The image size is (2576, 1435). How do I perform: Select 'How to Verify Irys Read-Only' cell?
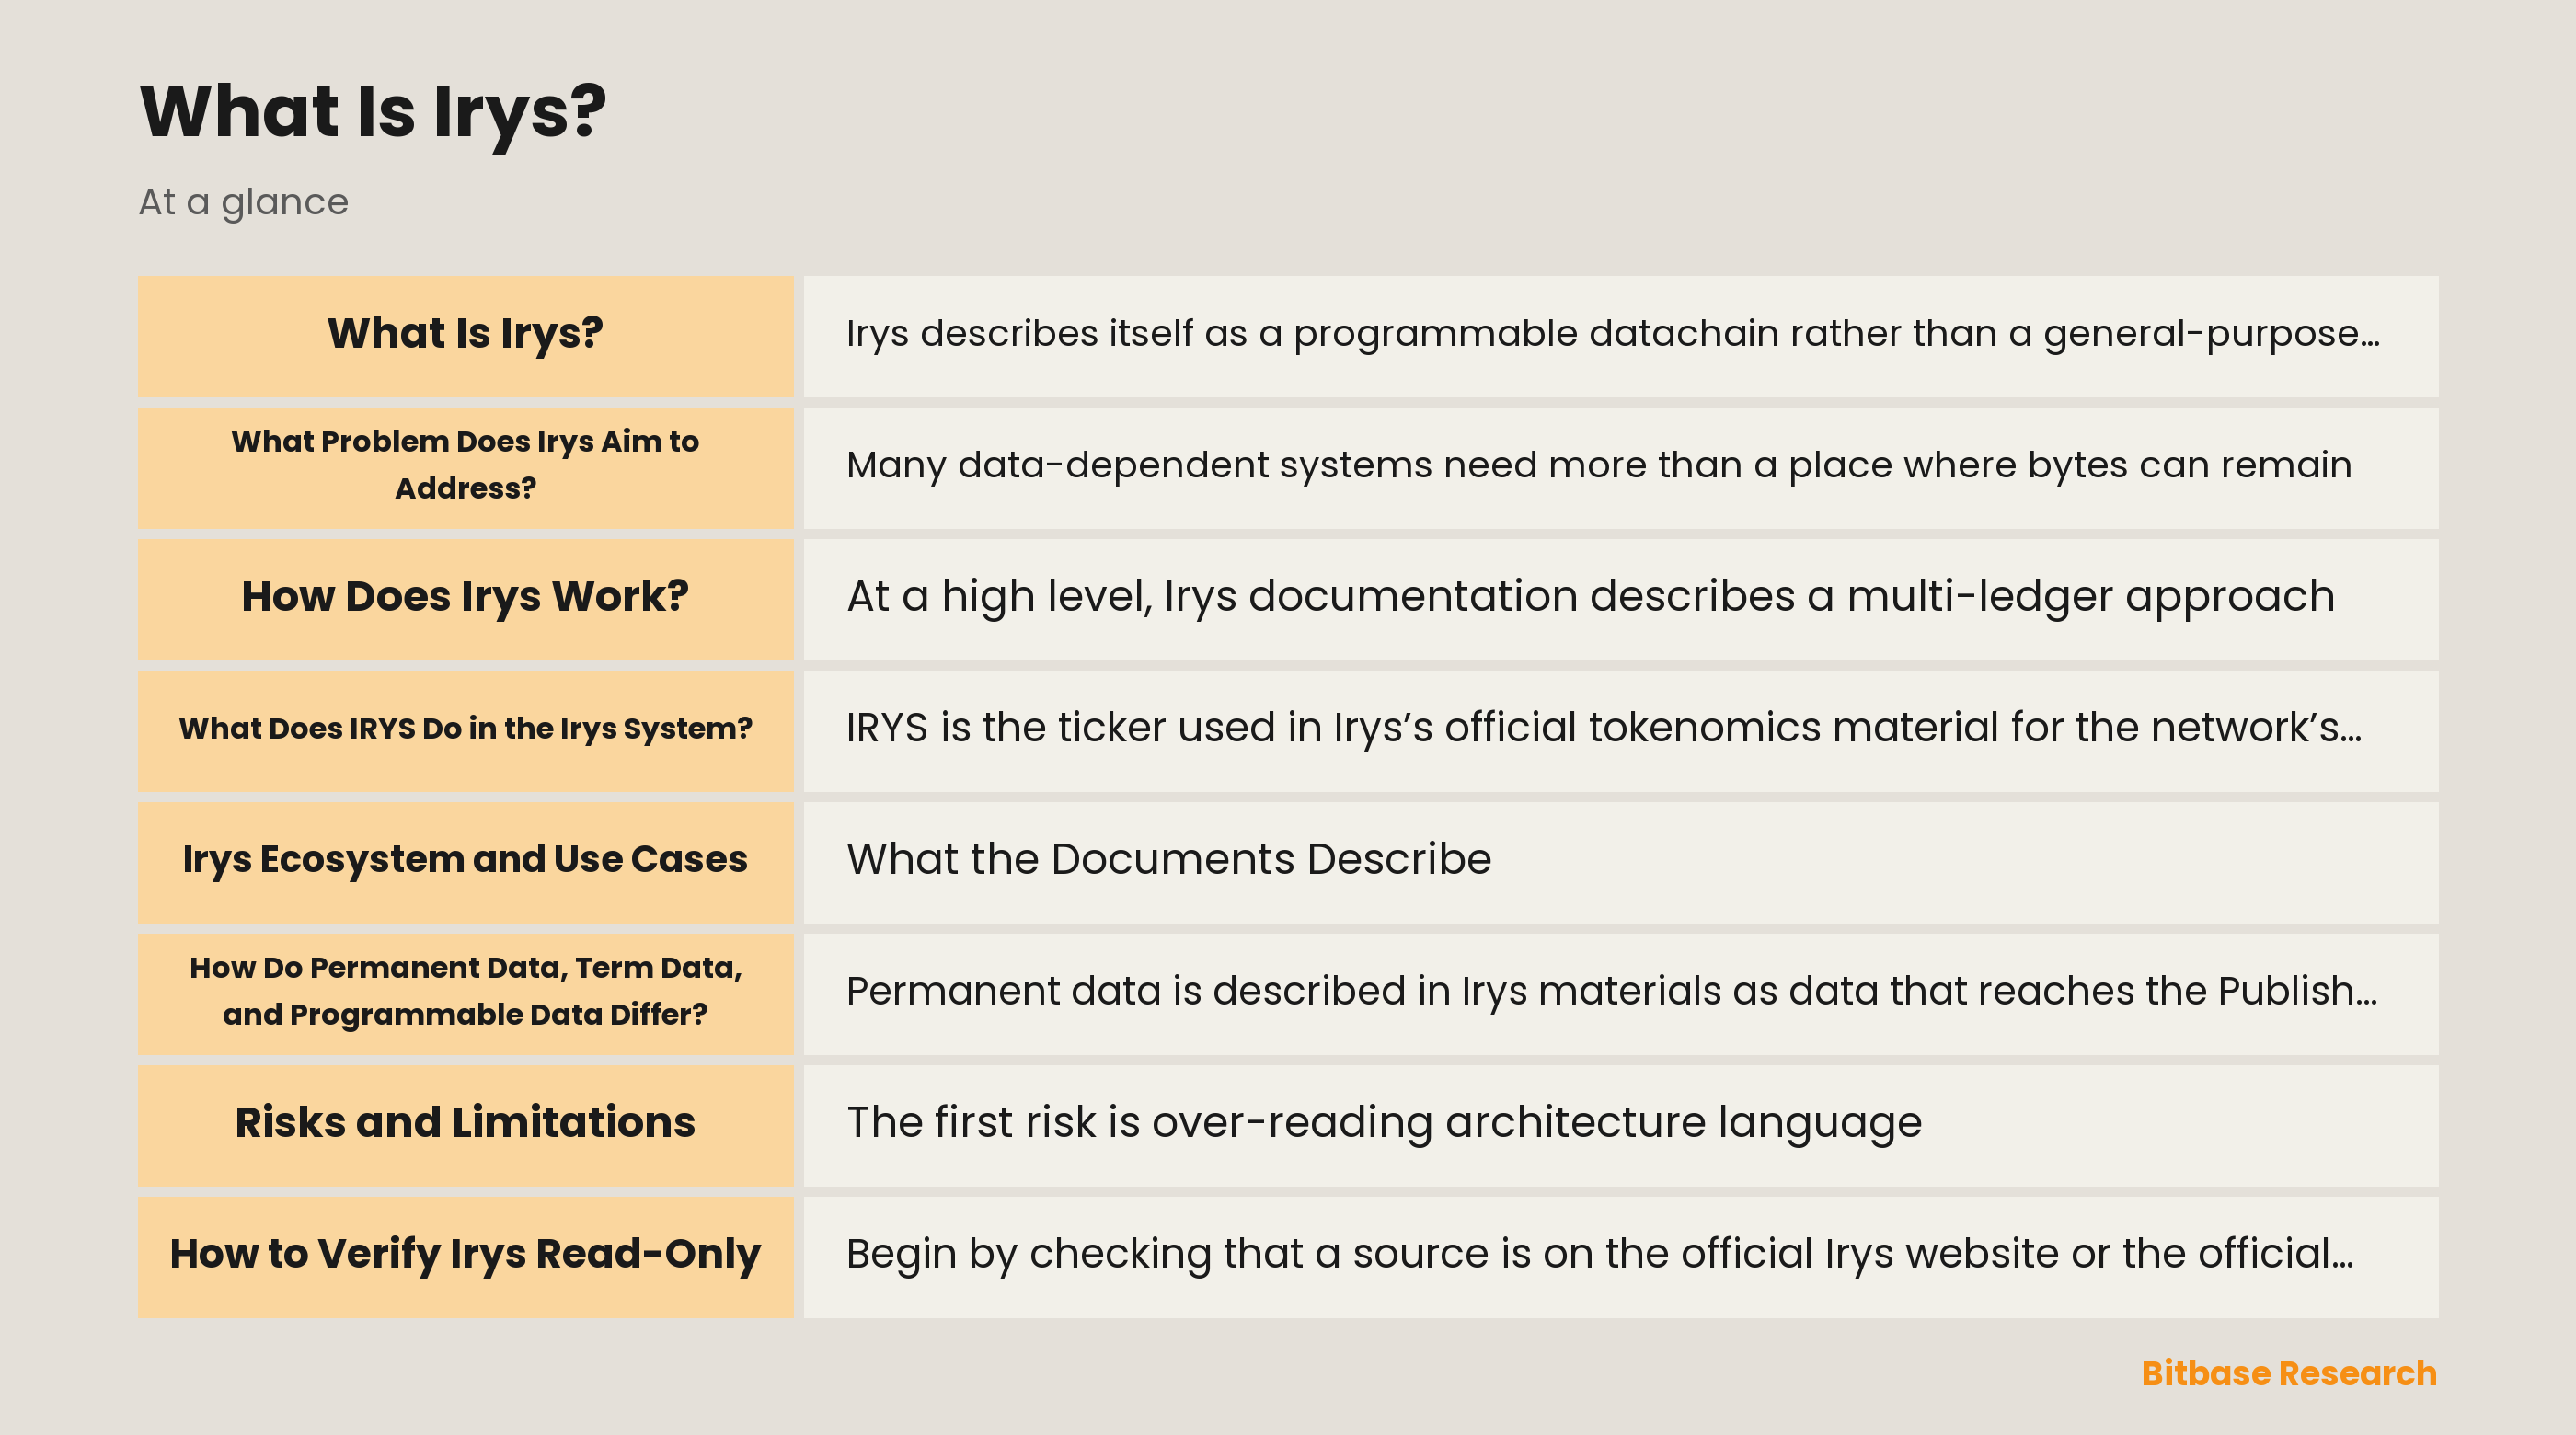click(465, 1257)
